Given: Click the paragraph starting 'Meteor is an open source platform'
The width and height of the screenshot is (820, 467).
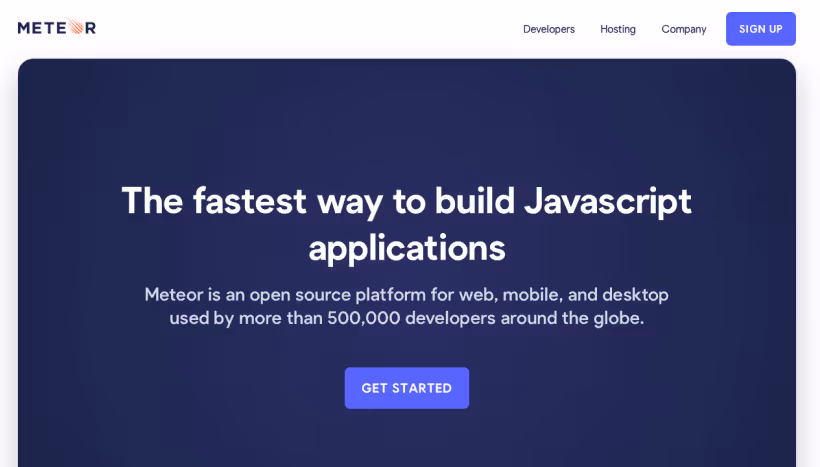Looking at the screenshot, I should (x=406, y=306).
